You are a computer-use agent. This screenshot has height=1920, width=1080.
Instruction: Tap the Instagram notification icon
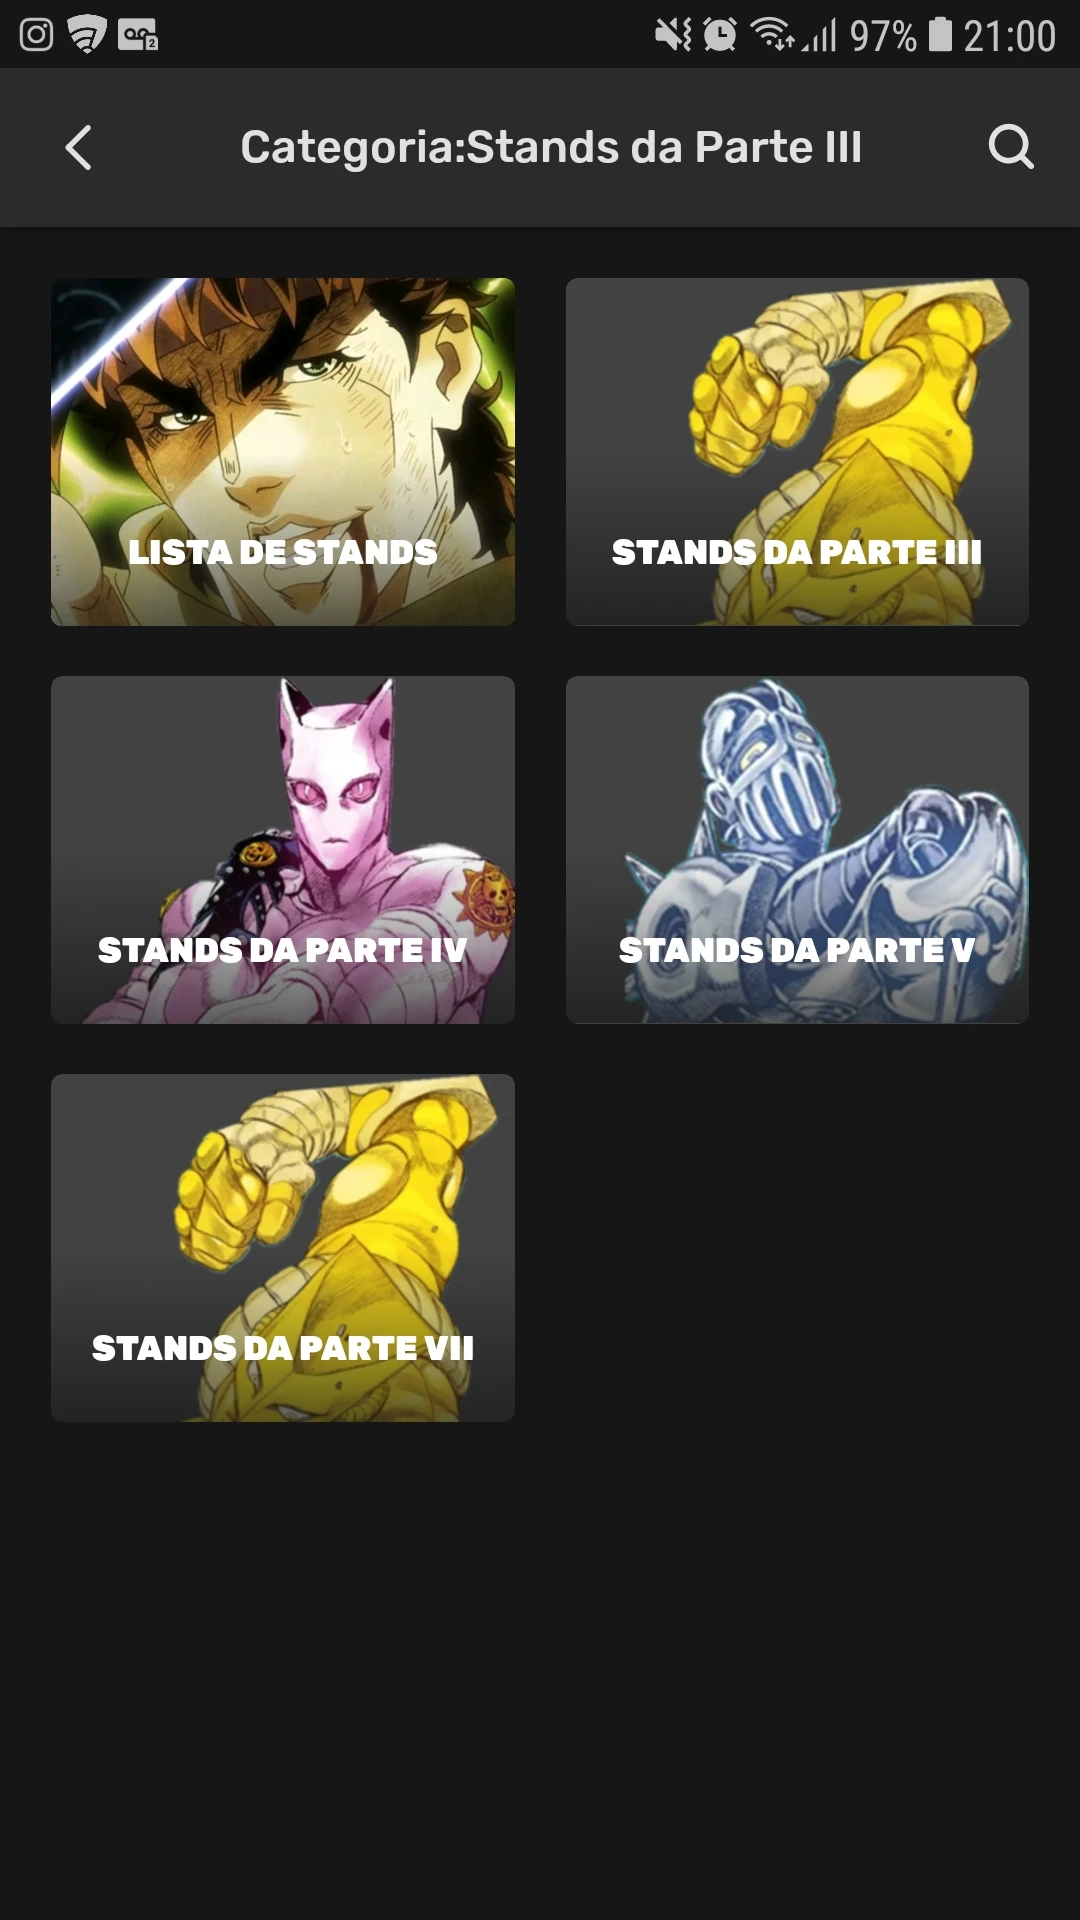tap(37, 35)
